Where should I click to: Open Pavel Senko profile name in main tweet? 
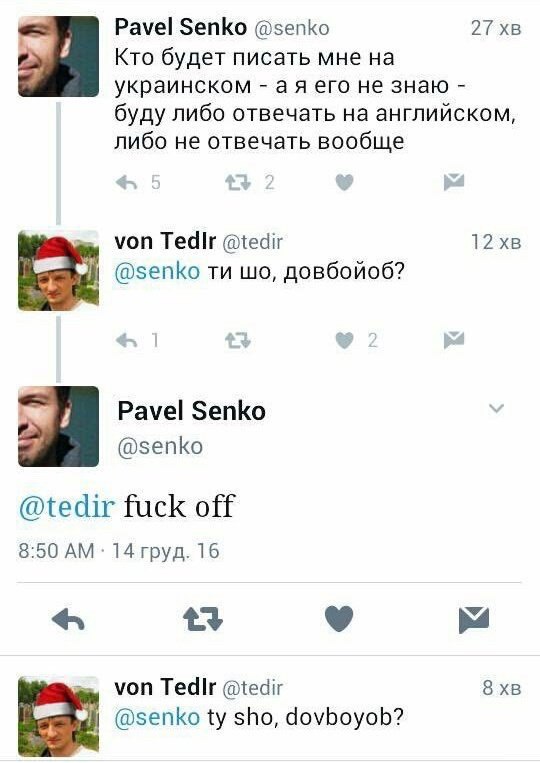click(x=191, y=411)
